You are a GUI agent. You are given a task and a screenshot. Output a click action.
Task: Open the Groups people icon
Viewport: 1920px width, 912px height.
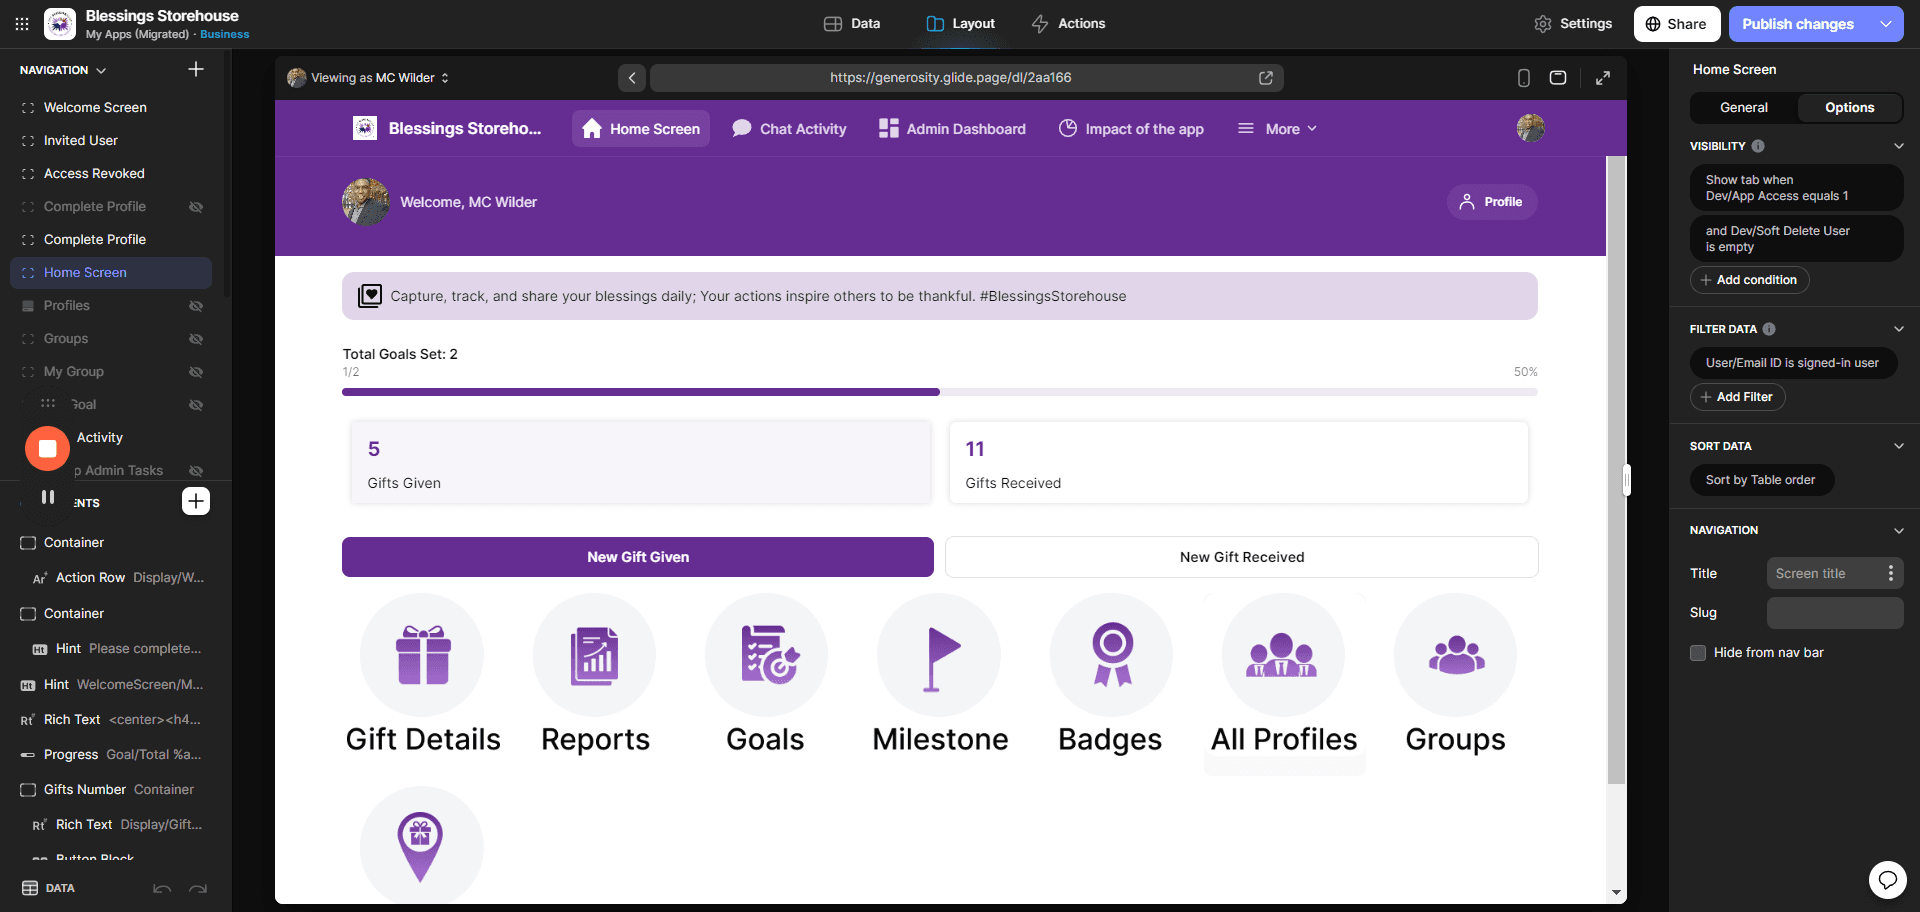1456,655
